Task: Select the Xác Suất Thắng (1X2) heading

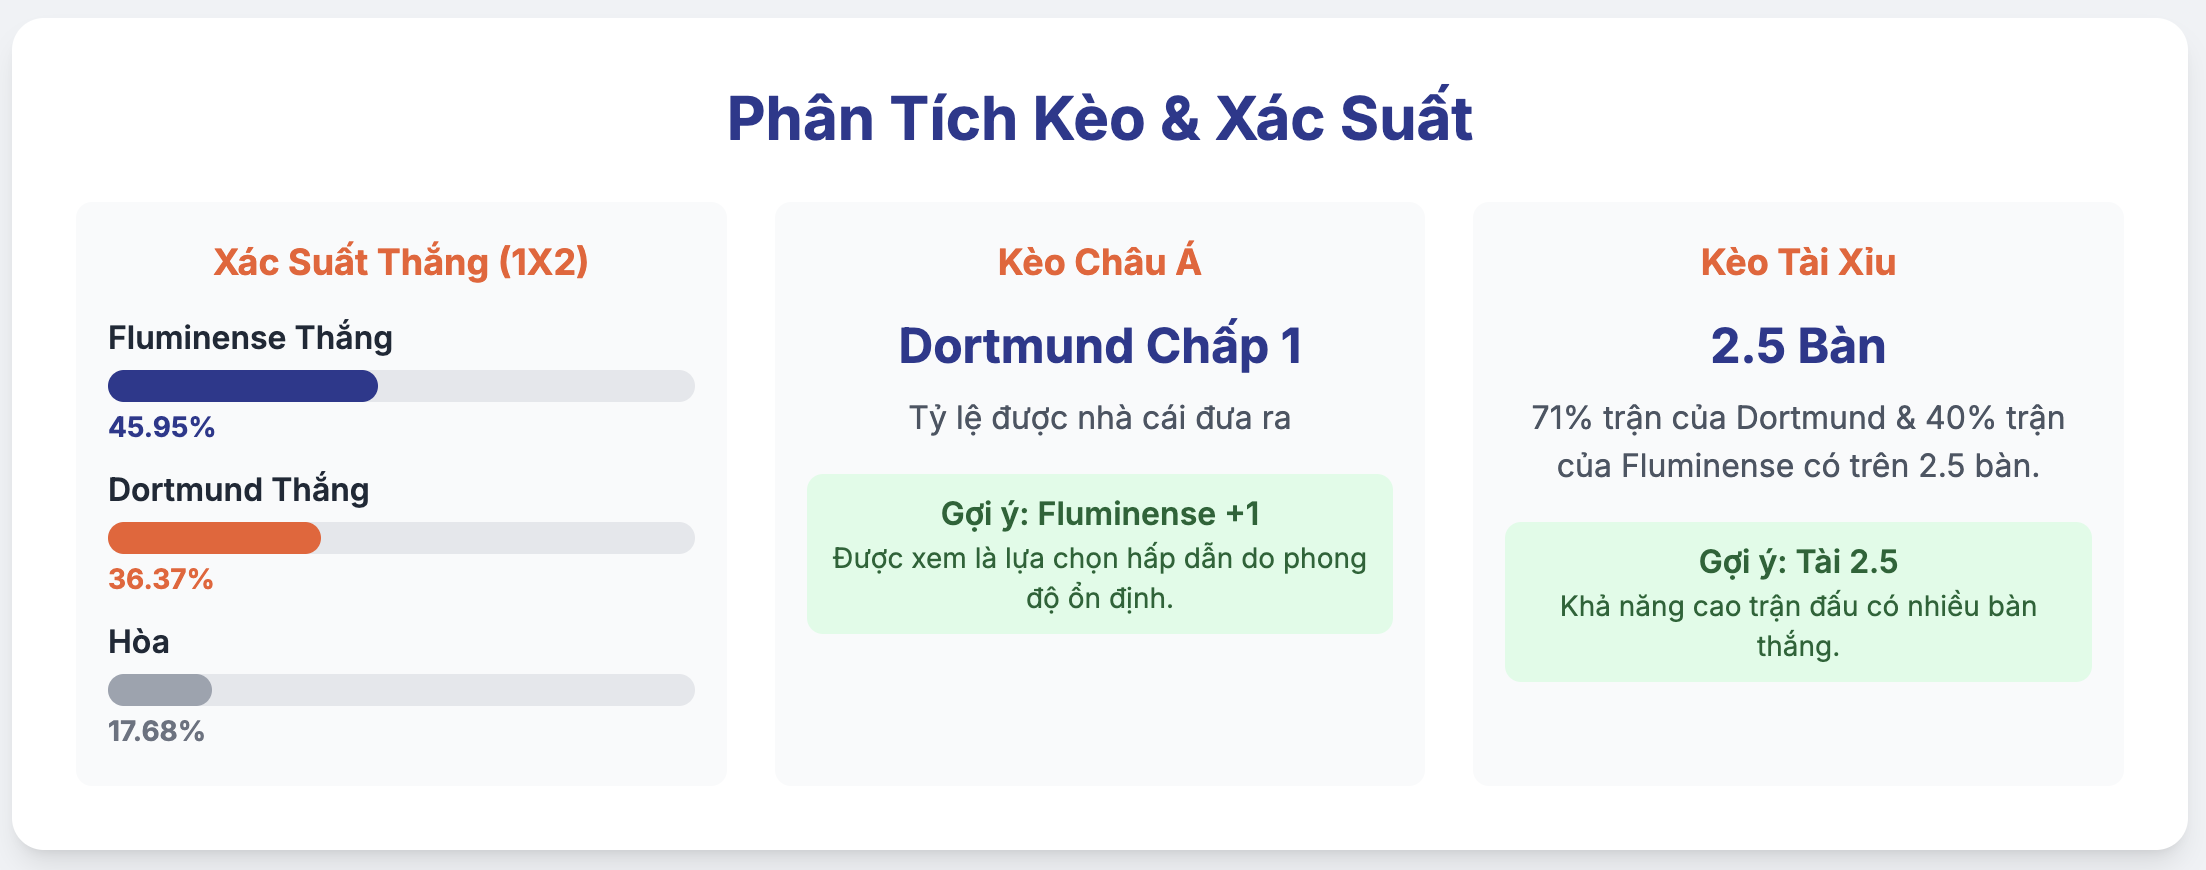Action: [x=401, y=262]
